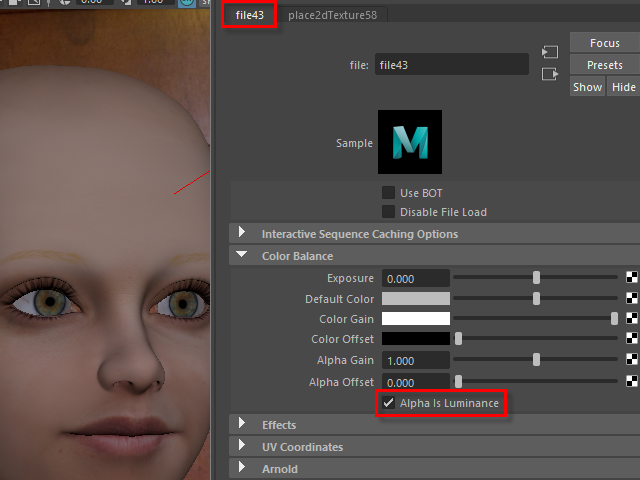Screen dimensions: 640x480
Task: Open the white Color Gain swatch
Action: tap(416, 319)
